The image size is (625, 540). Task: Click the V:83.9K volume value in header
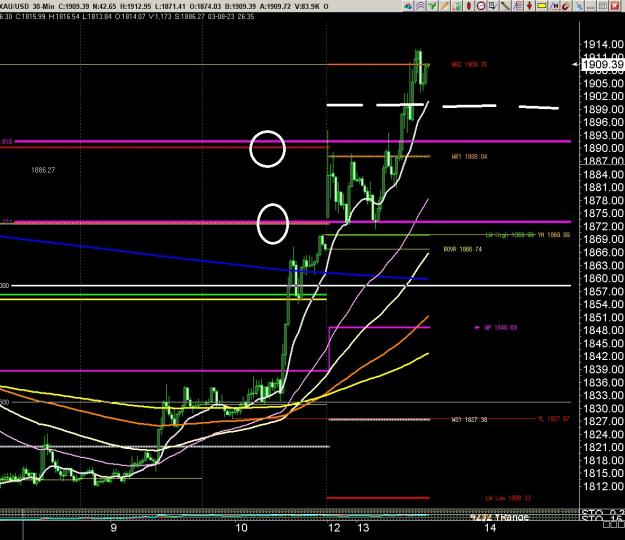pos(309,6)
